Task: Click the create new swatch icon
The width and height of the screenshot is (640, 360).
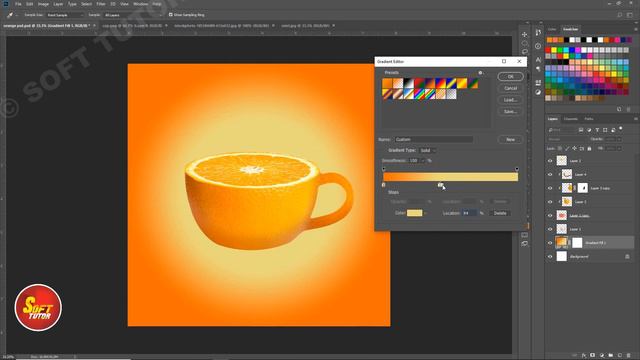Action: coord(619,109)
